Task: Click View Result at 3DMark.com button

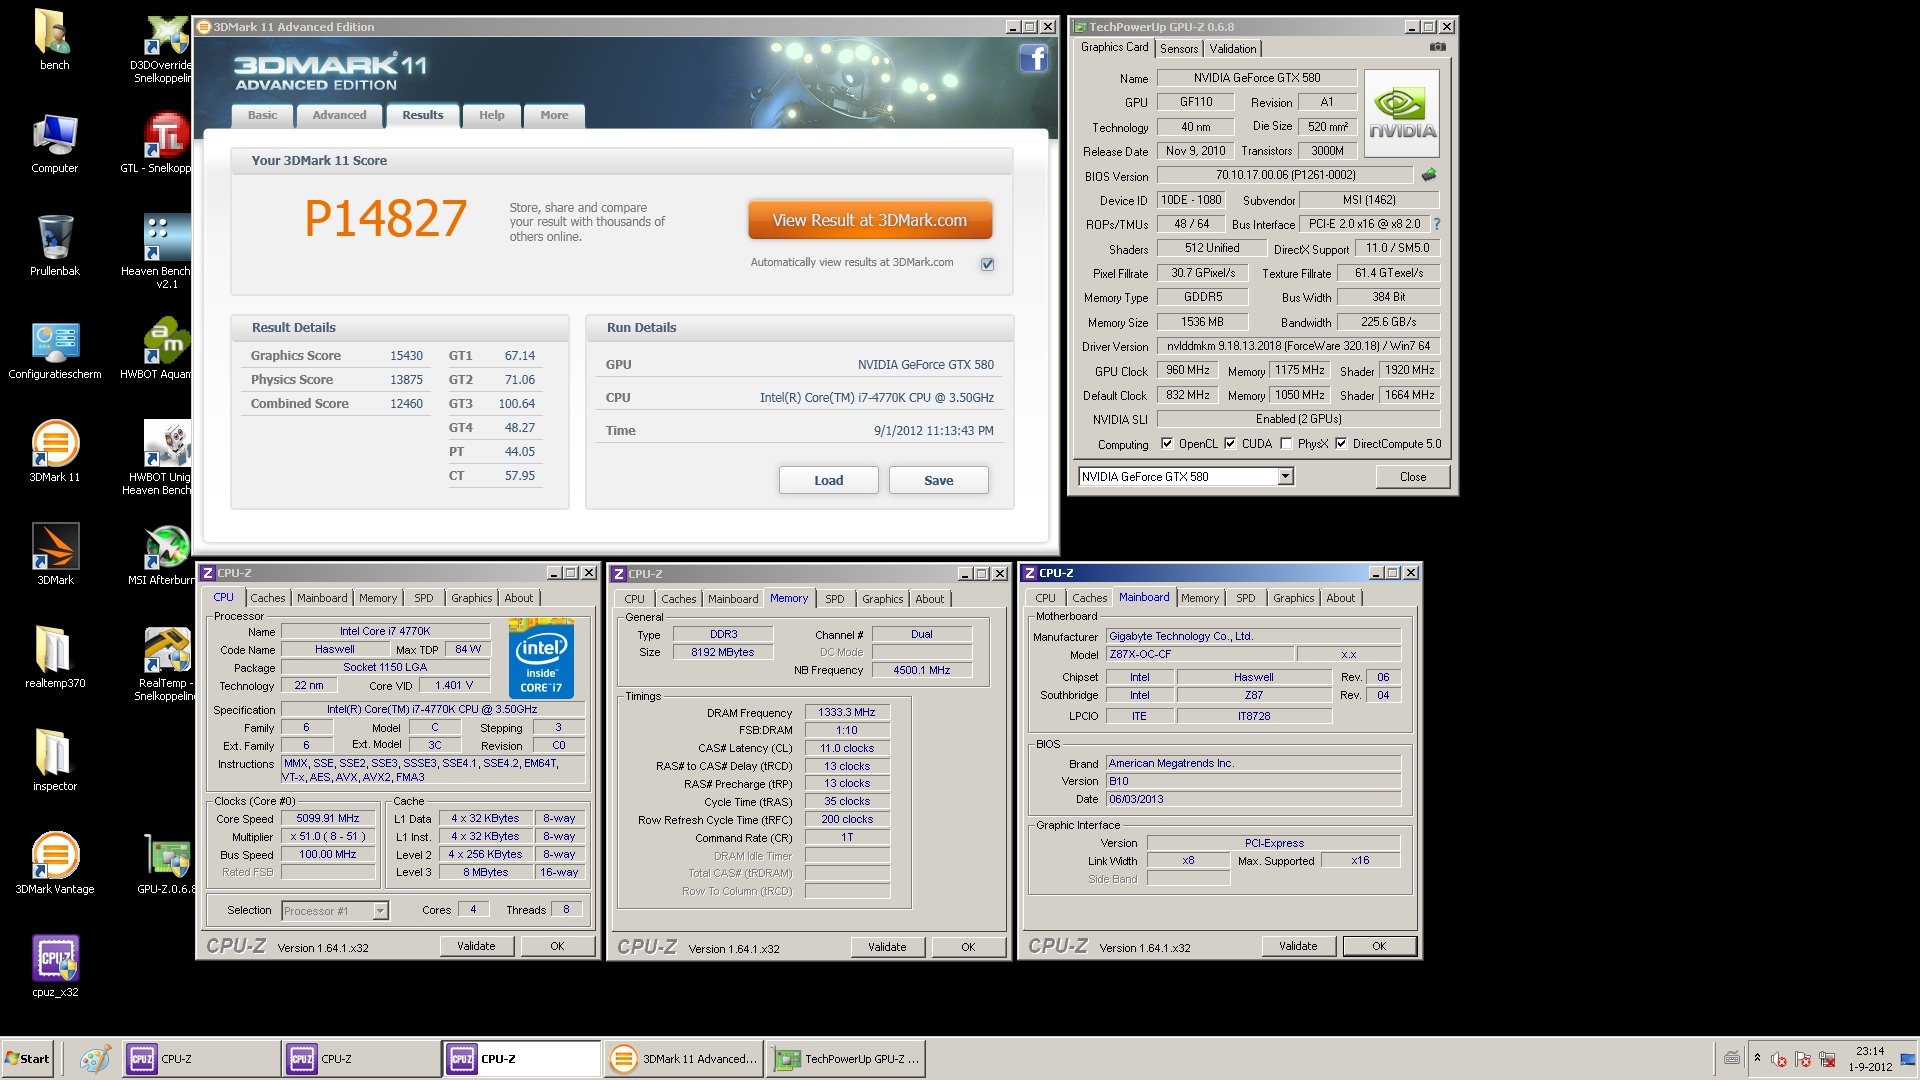Action: (869, 220)
